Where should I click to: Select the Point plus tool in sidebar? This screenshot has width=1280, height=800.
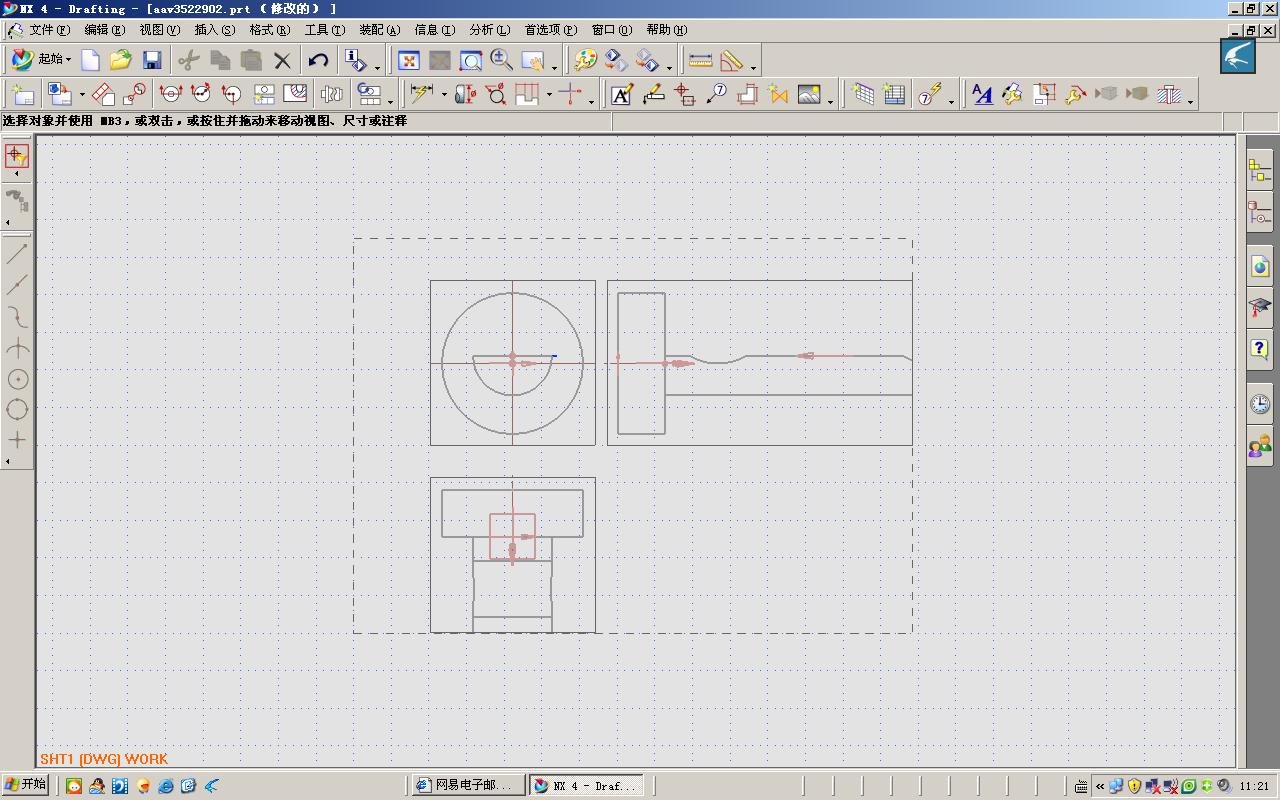pyautogui.click(x=17, y=439)
